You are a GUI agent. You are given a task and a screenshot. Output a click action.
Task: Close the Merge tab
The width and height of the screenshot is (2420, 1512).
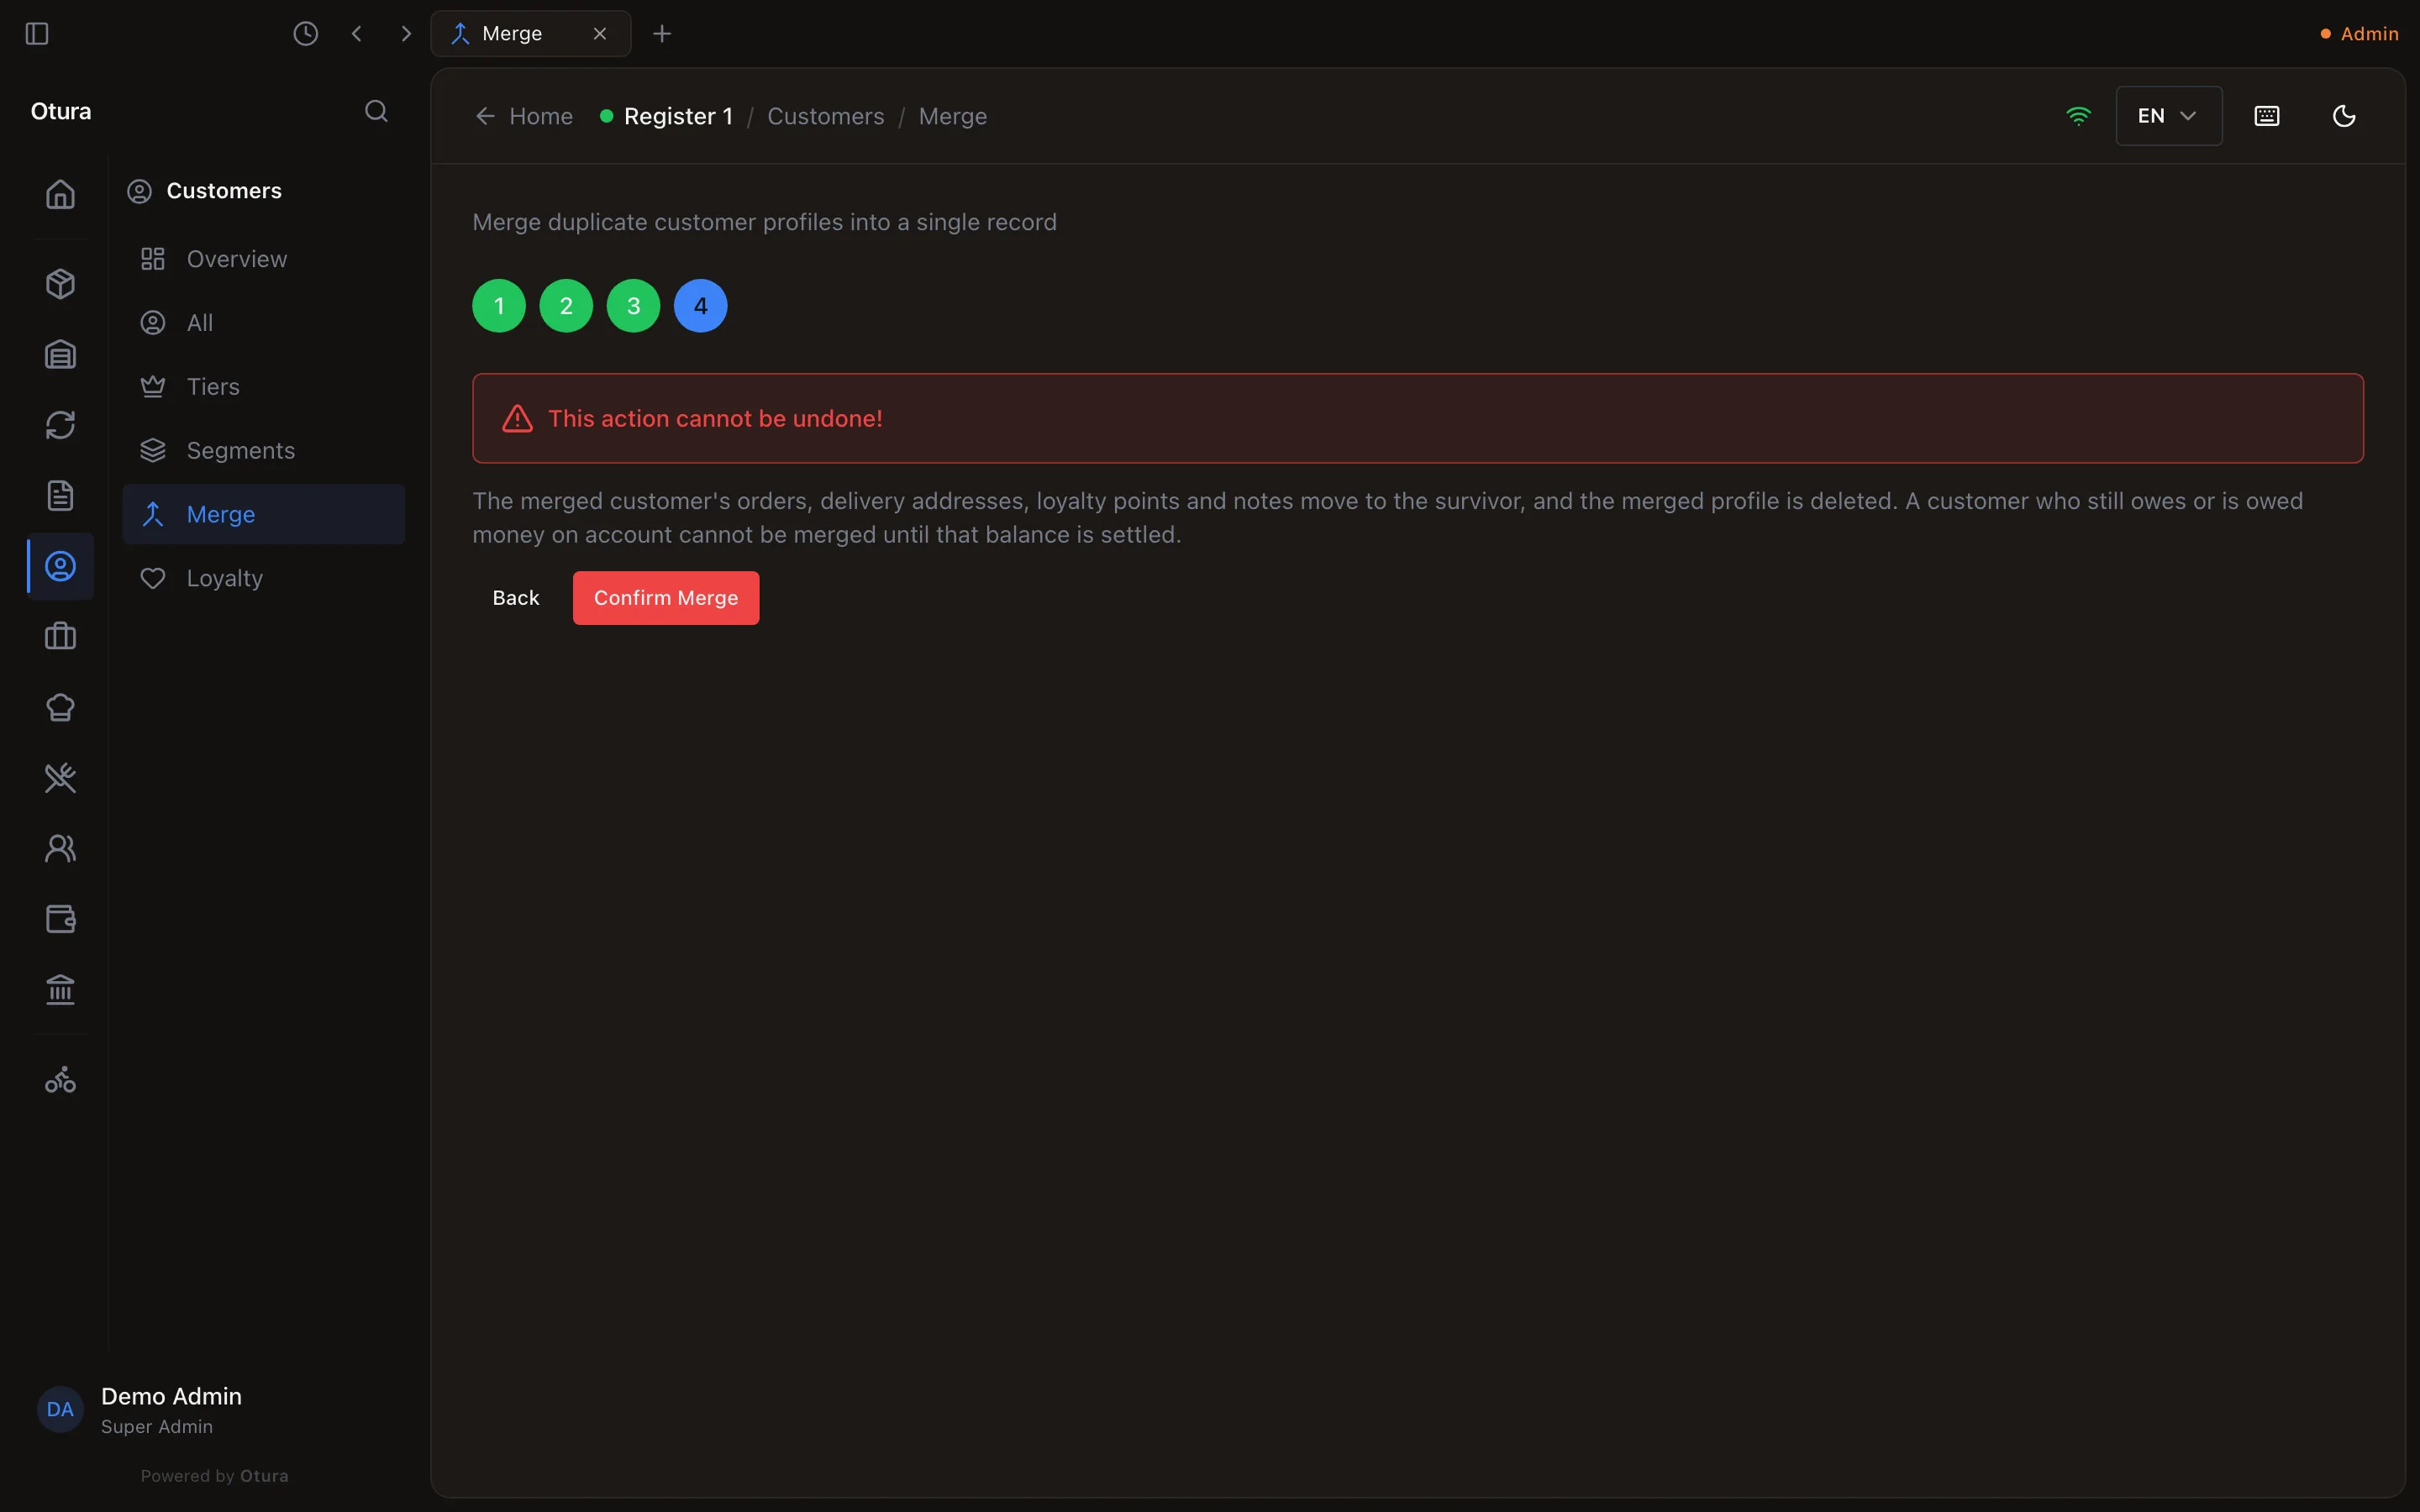600,34
